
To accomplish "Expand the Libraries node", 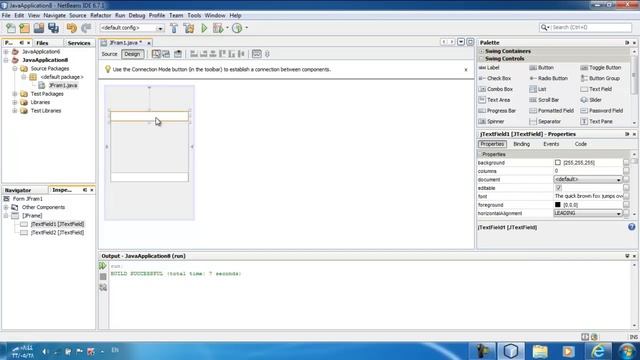I will click(x=15, y=102).
